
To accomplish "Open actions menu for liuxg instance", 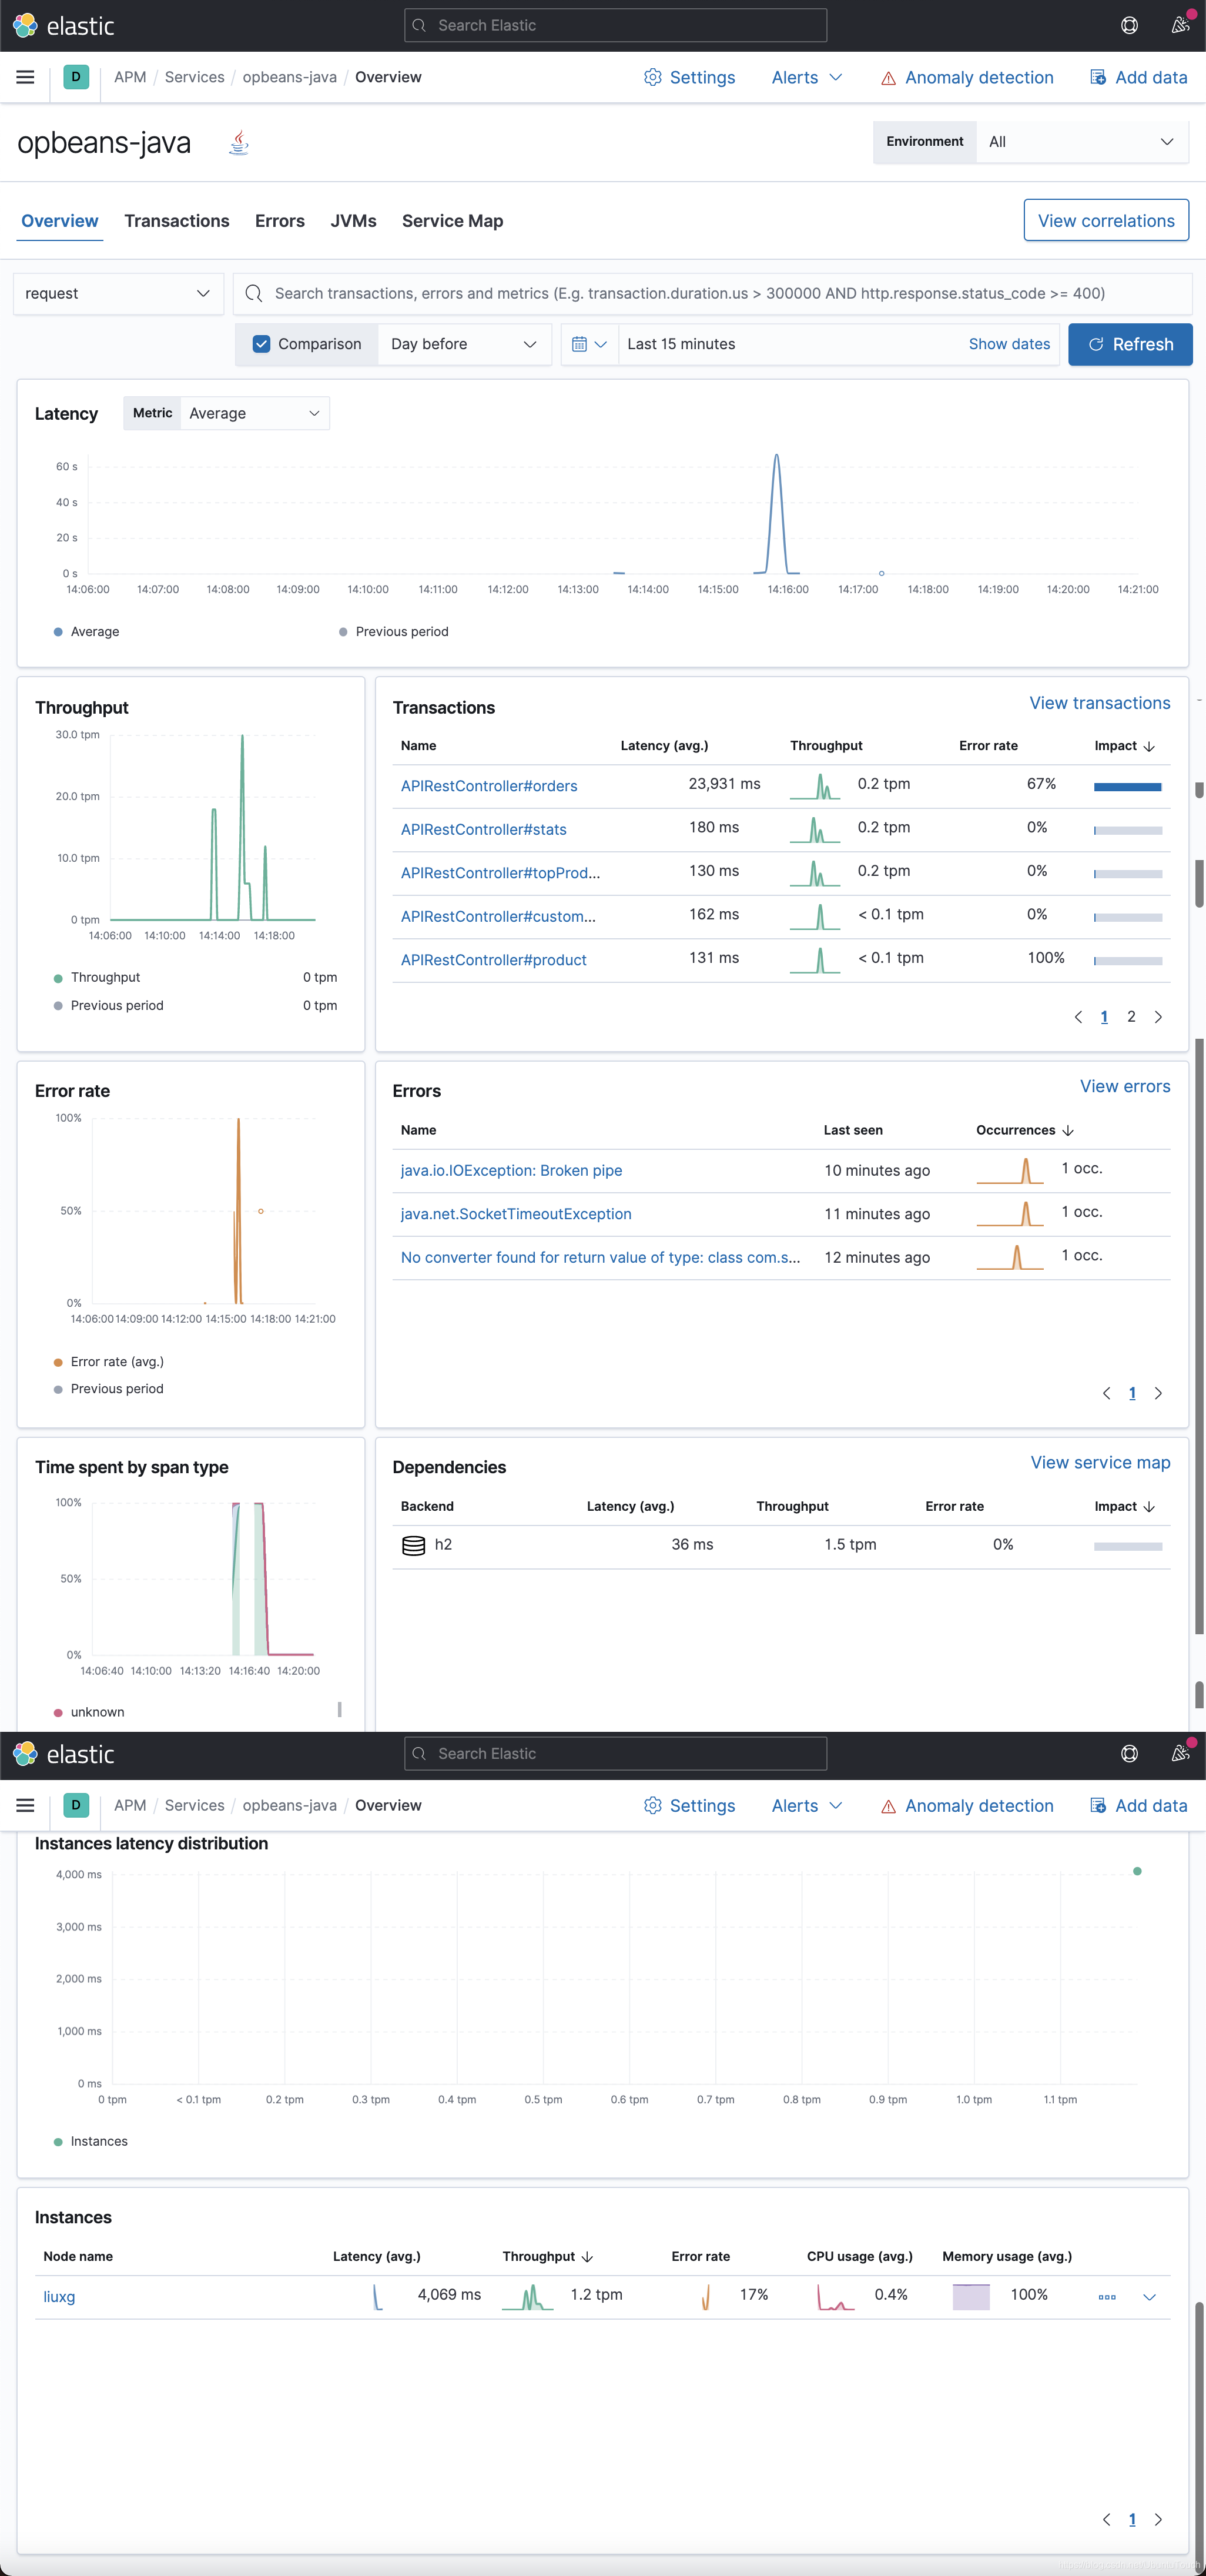I will pos(1106,2297).
